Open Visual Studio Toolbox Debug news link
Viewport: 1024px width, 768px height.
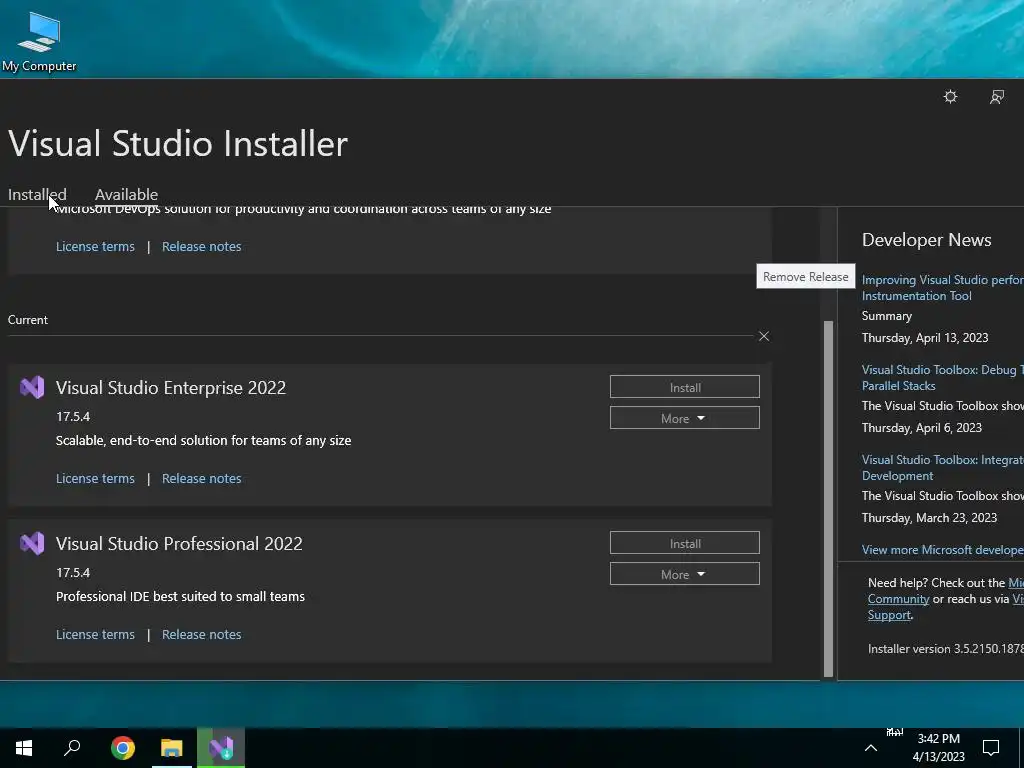(x=942, y=377)
